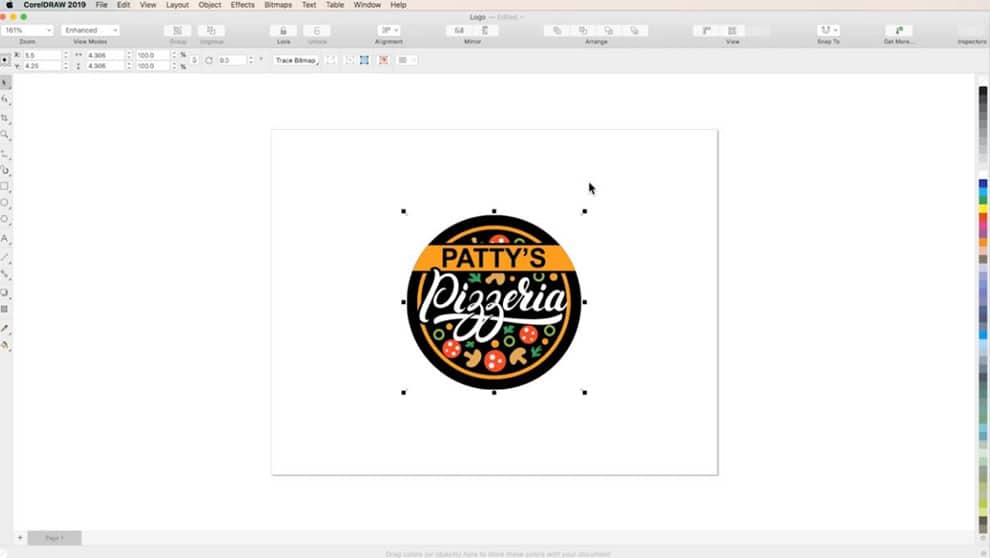Toggle the lock ratio button
The height and width of the screenshot is (558, 990).
coord(194,60)
